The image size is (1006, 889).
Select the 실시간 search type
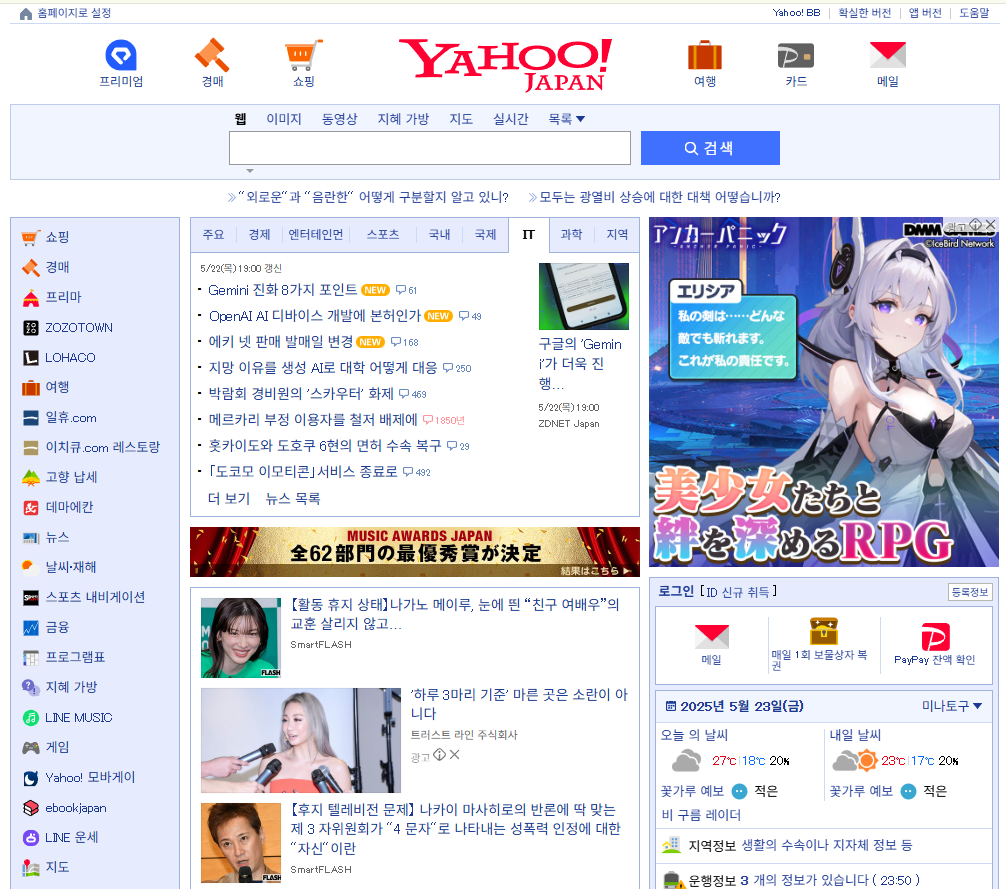[x=511, y=119]
